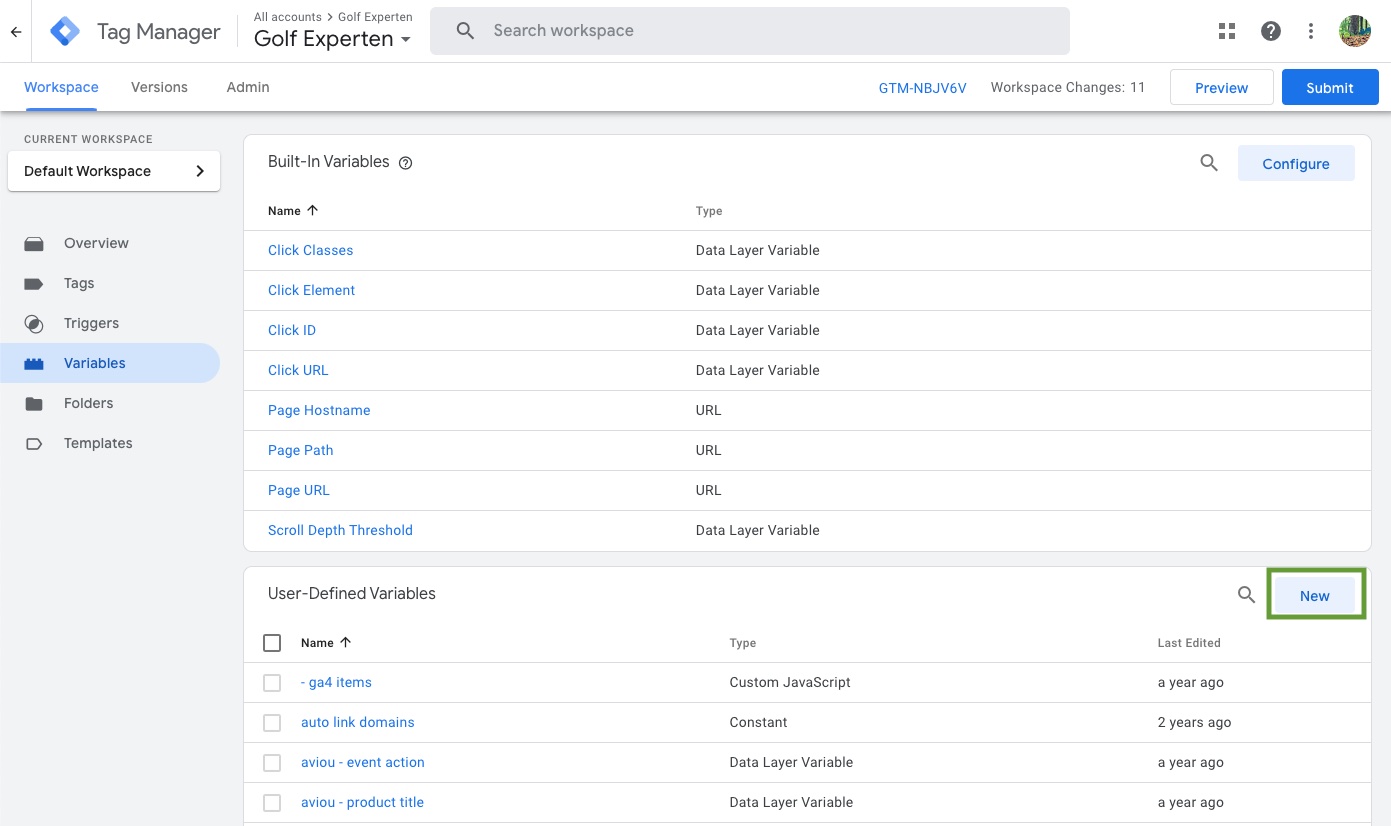Image resolution: width=1391 pixels, height=826 pixels.
Task: Open the 'auto link domains' variable
Action: click(358, 722)
